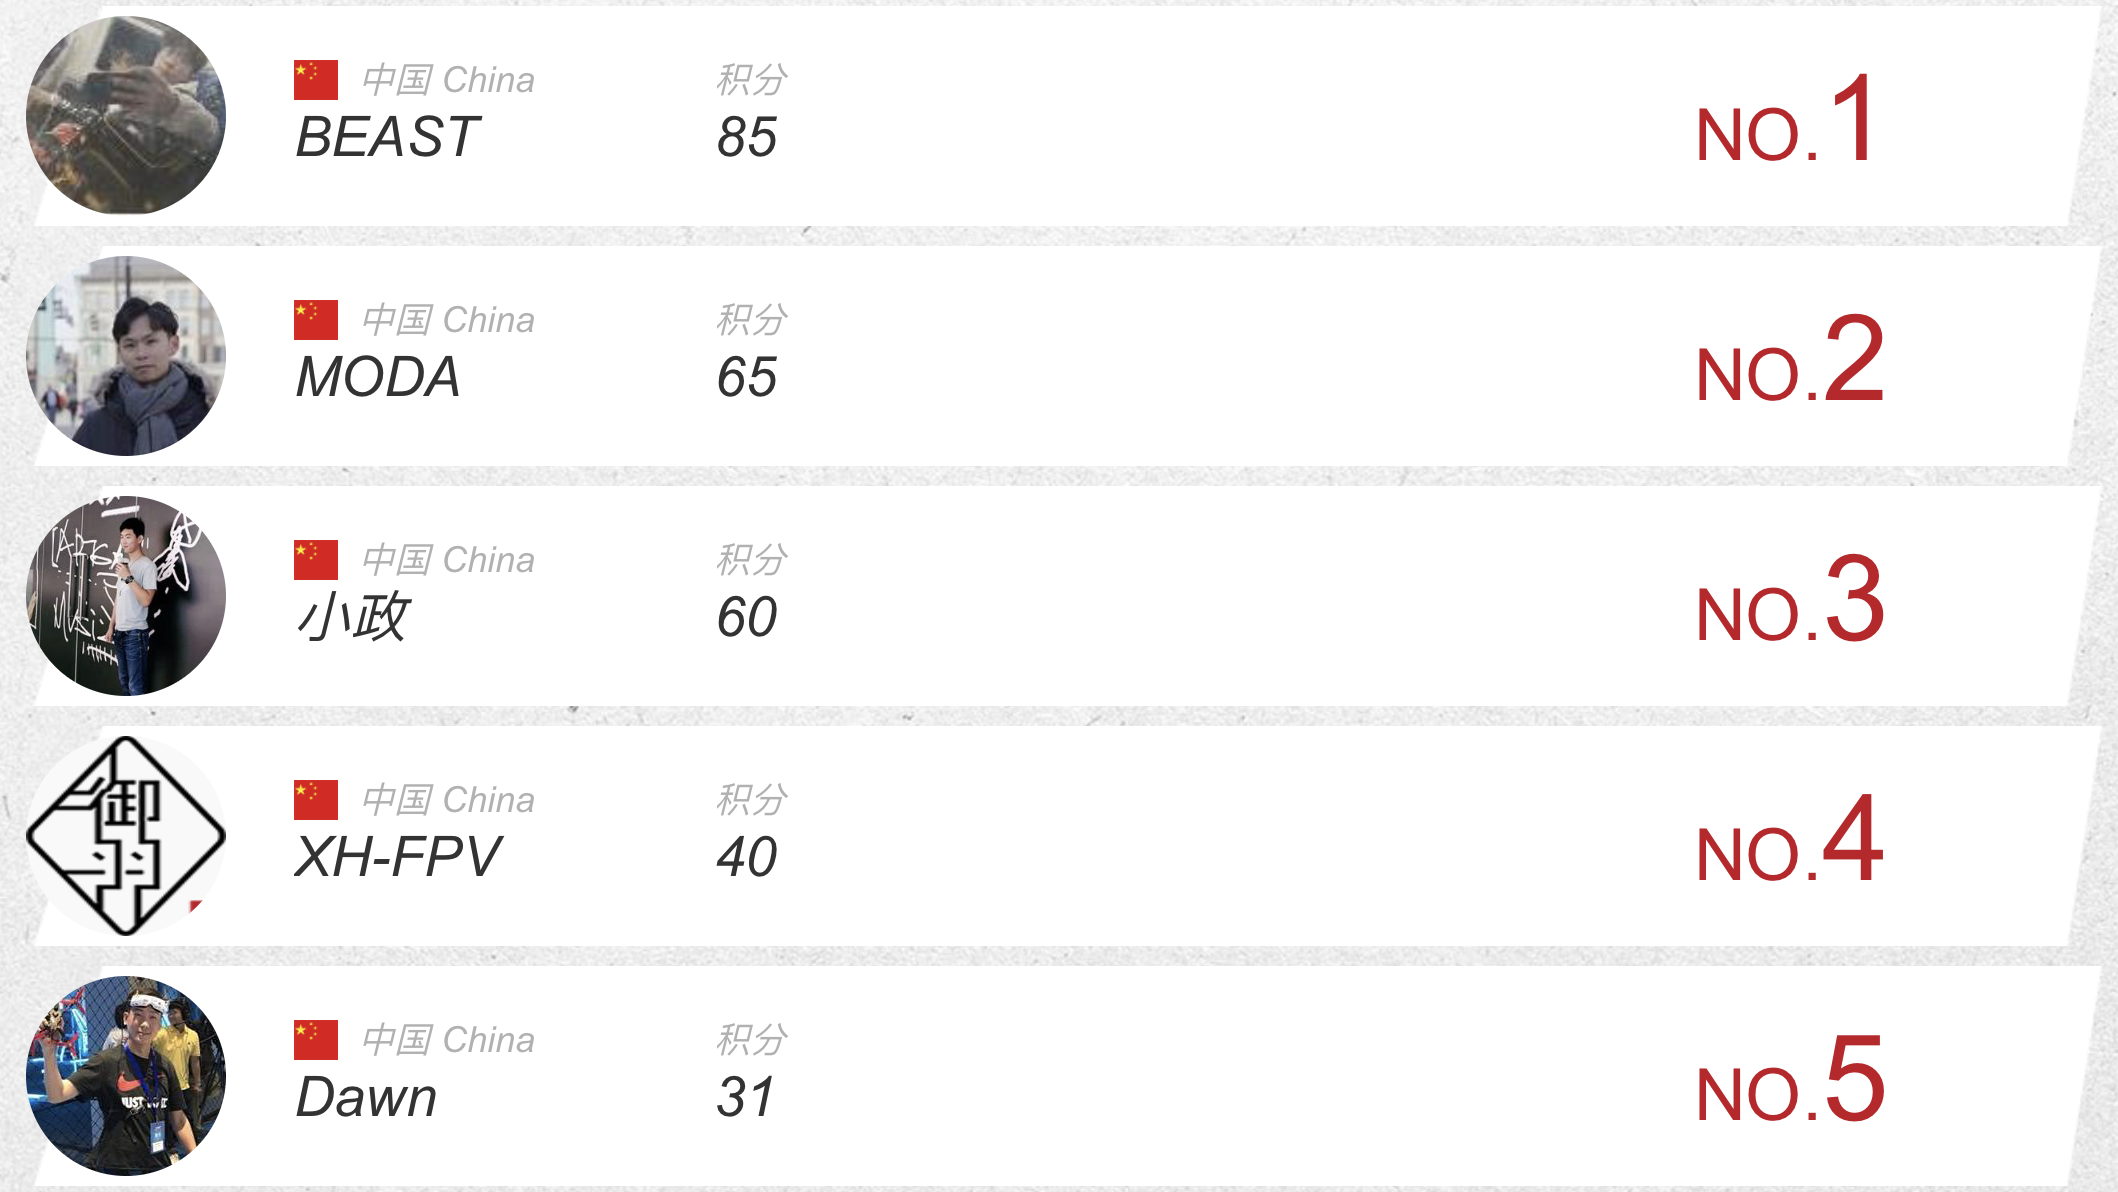Select the Dawn pilot name
Viewport: 2118px width, 1192px height.
(366, 1097)
